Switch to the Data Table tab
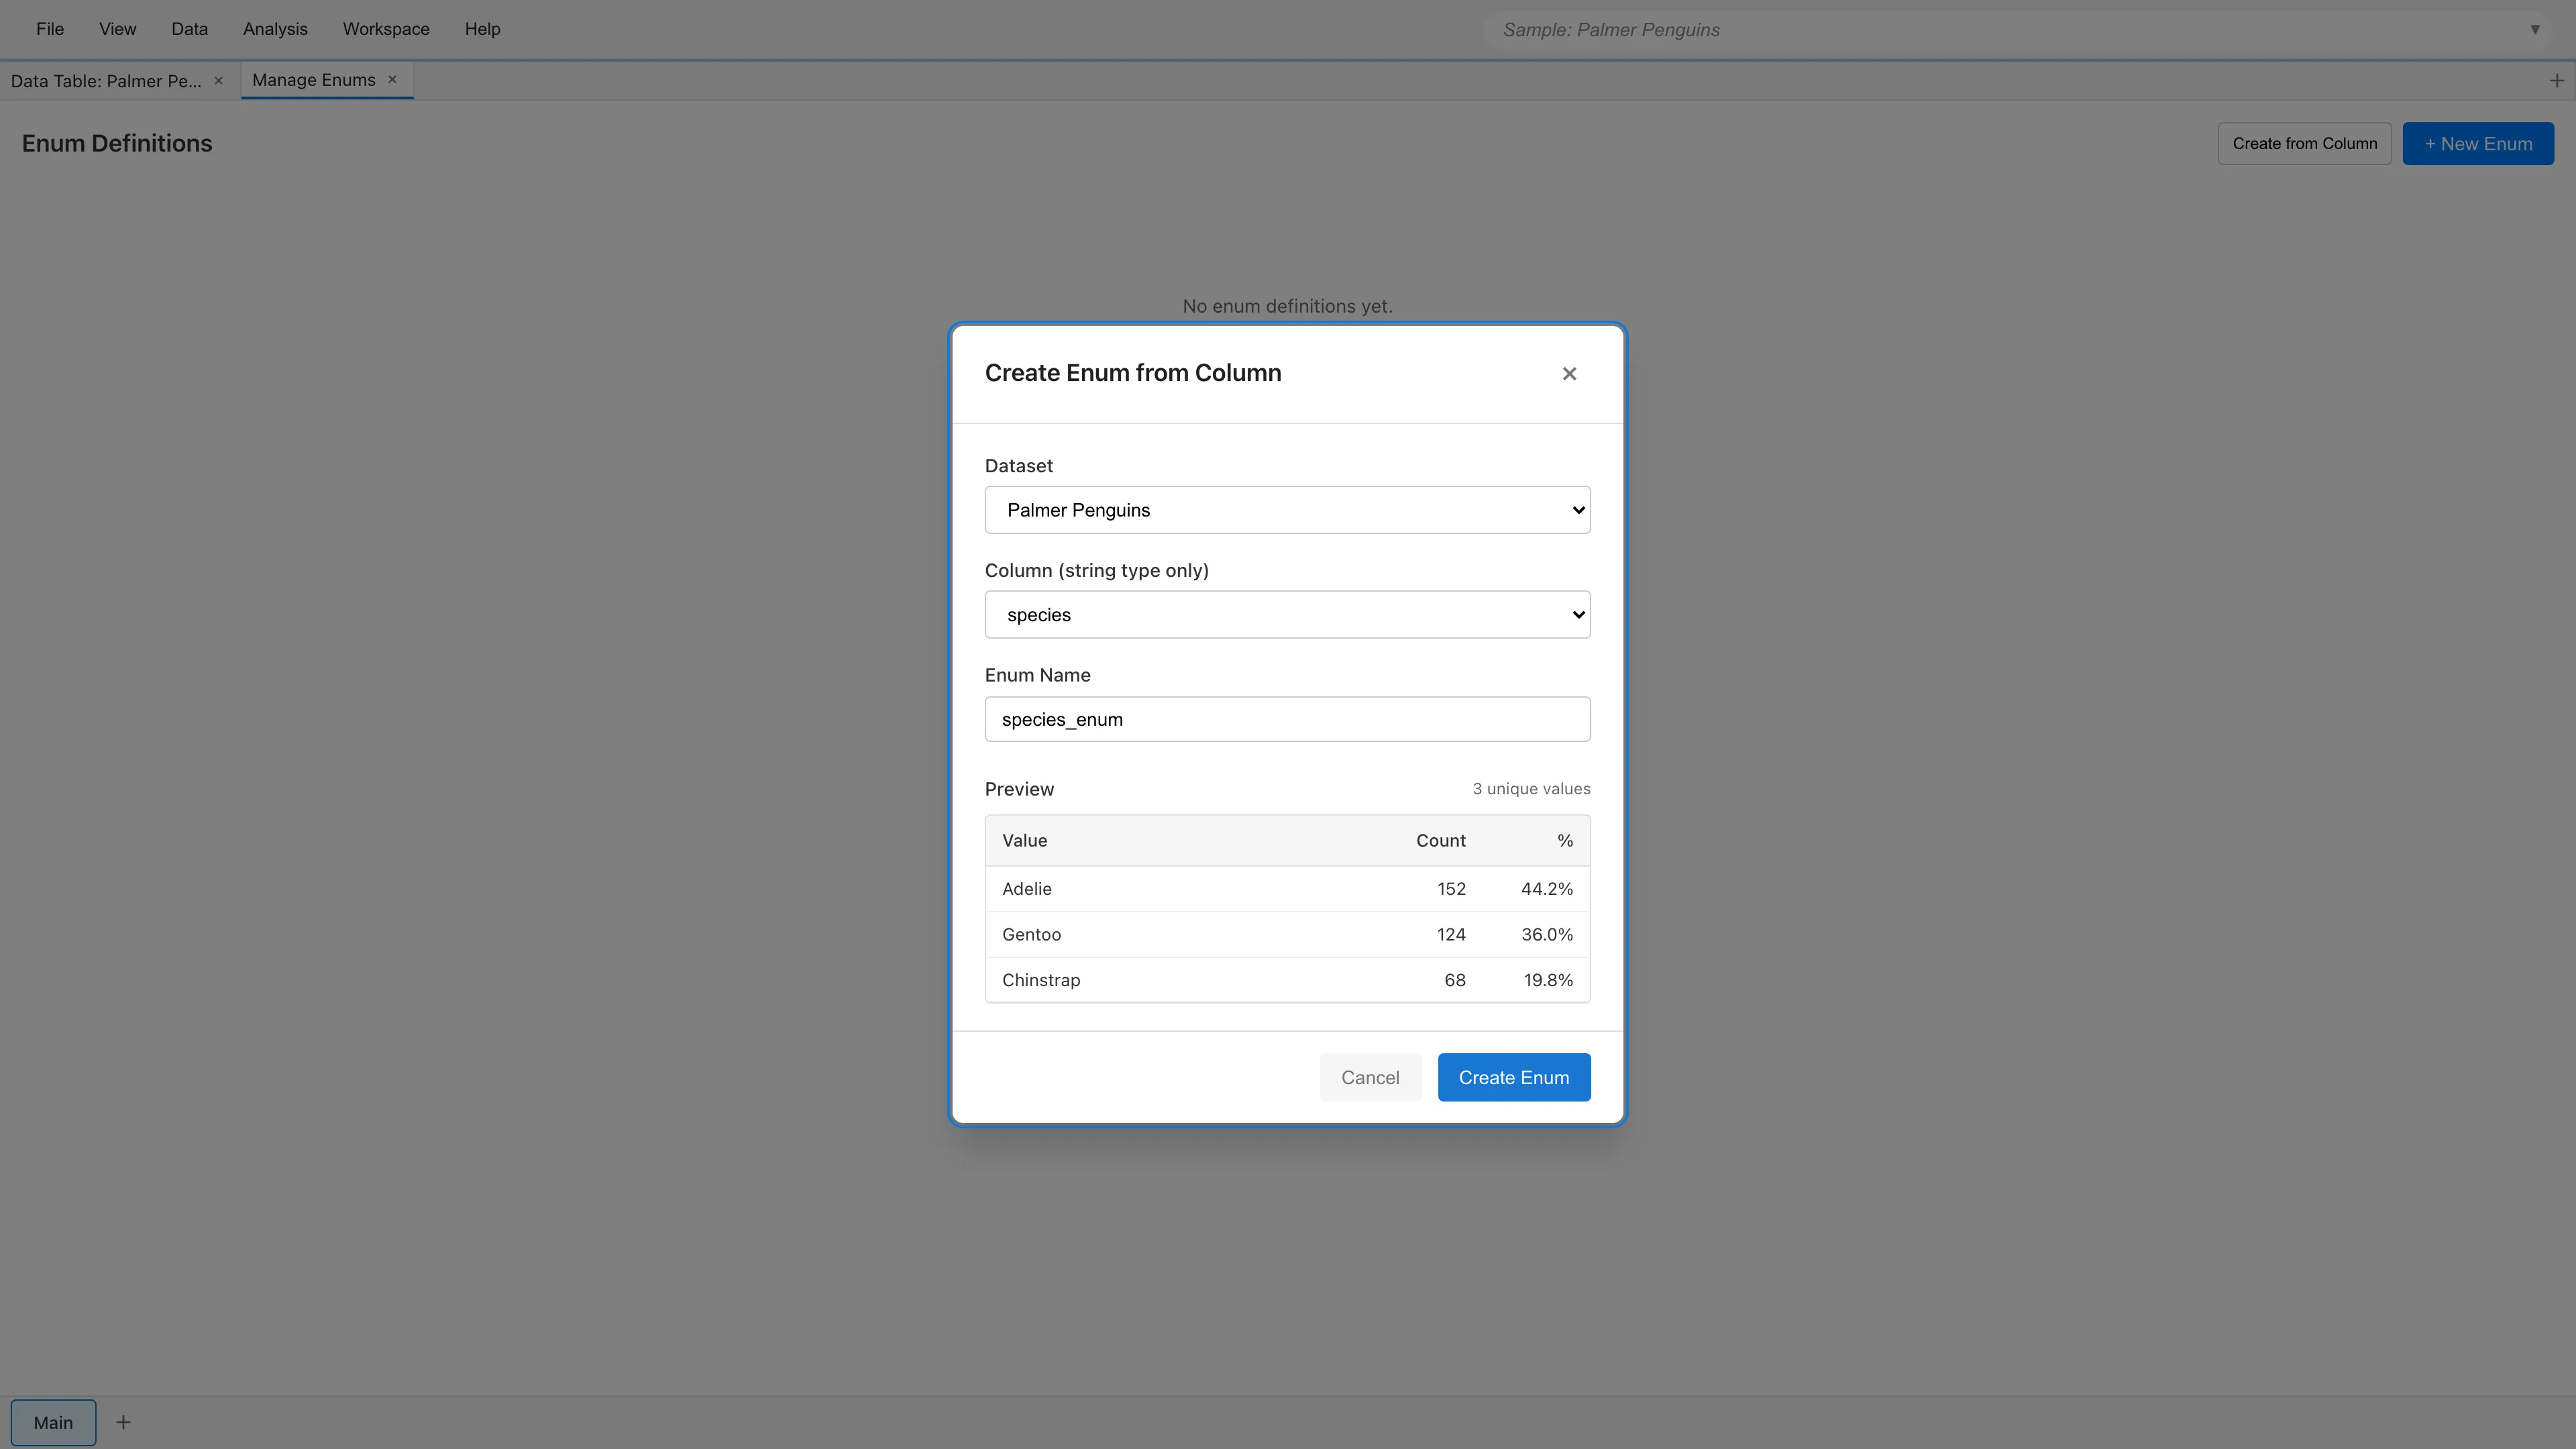The image size is (2576, 1449). (106, 81)
